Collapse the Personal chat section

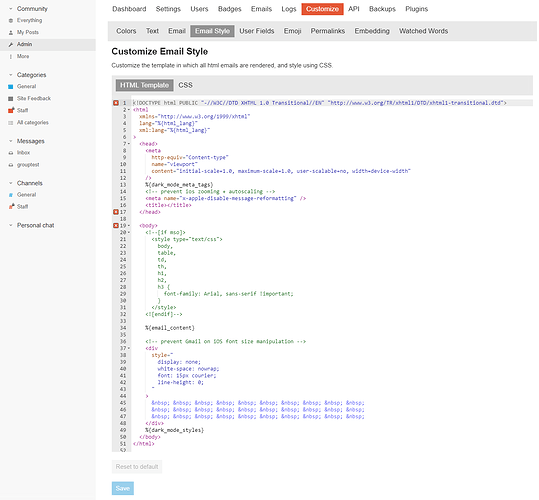(11, 225)
